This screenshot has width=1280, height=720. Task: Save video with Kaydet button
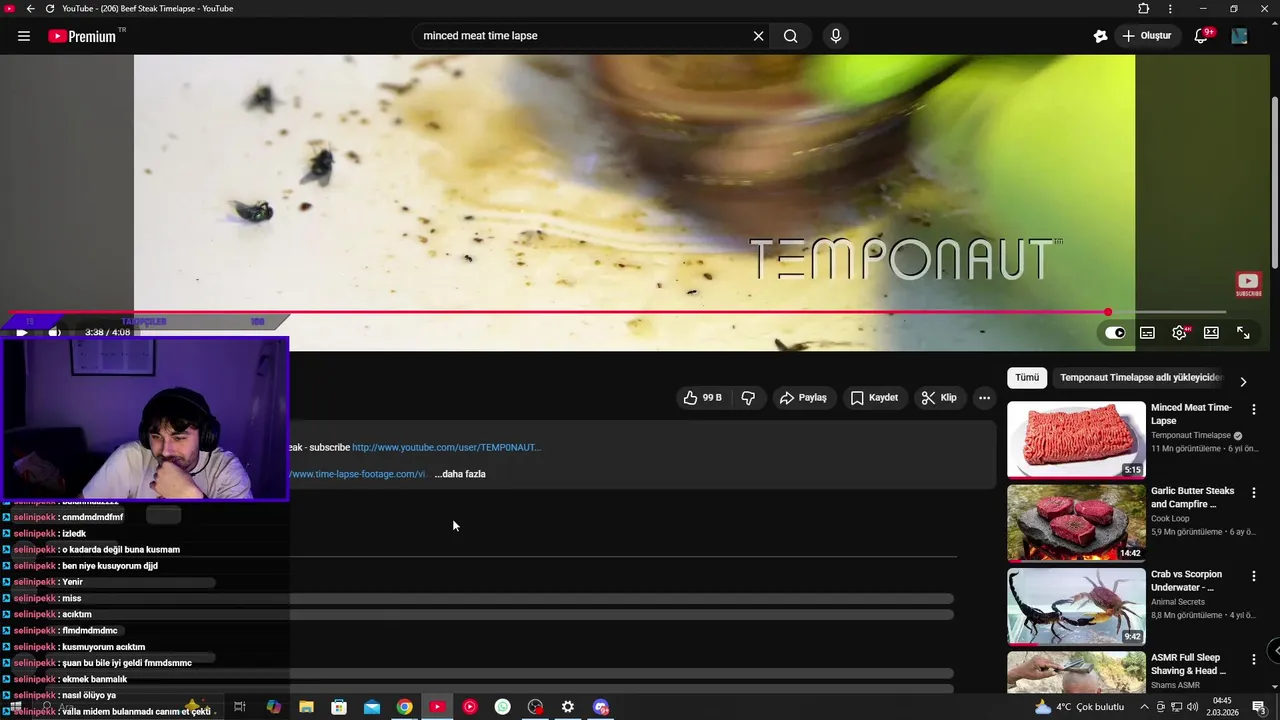pos(874,398)
